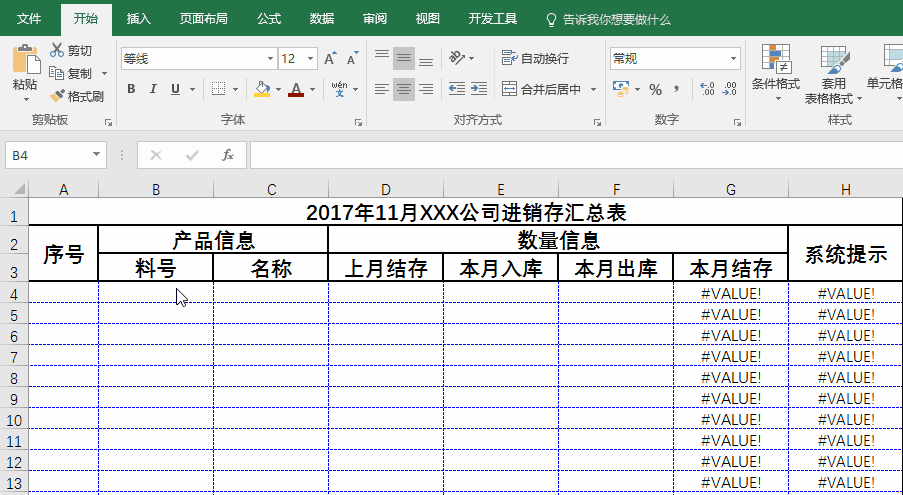Switch to the 数据 tab
This screenshot has height=495, width=903.
point(322,19)
